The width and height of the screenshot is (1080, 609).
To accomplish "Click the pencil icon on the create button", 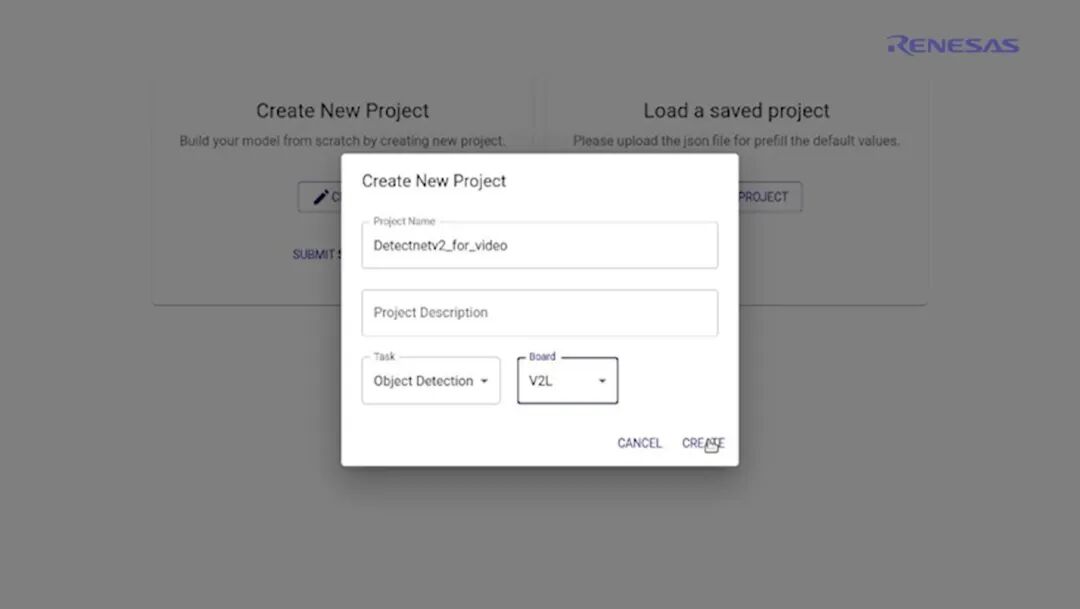I will [320, 197].
